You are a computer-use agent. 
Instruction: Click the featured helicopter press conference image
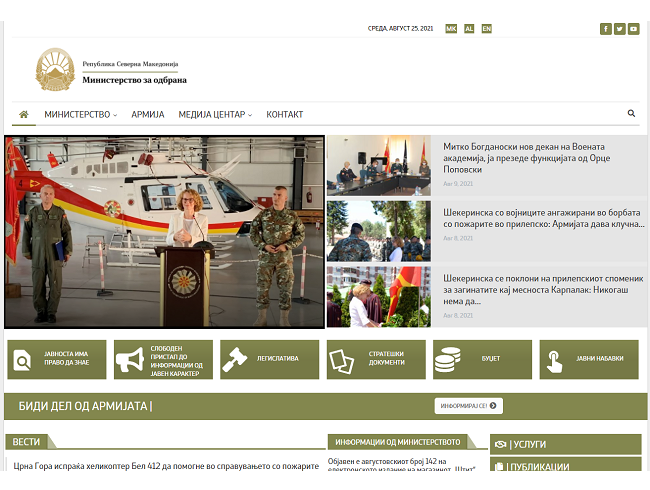(x=164, y=232)
